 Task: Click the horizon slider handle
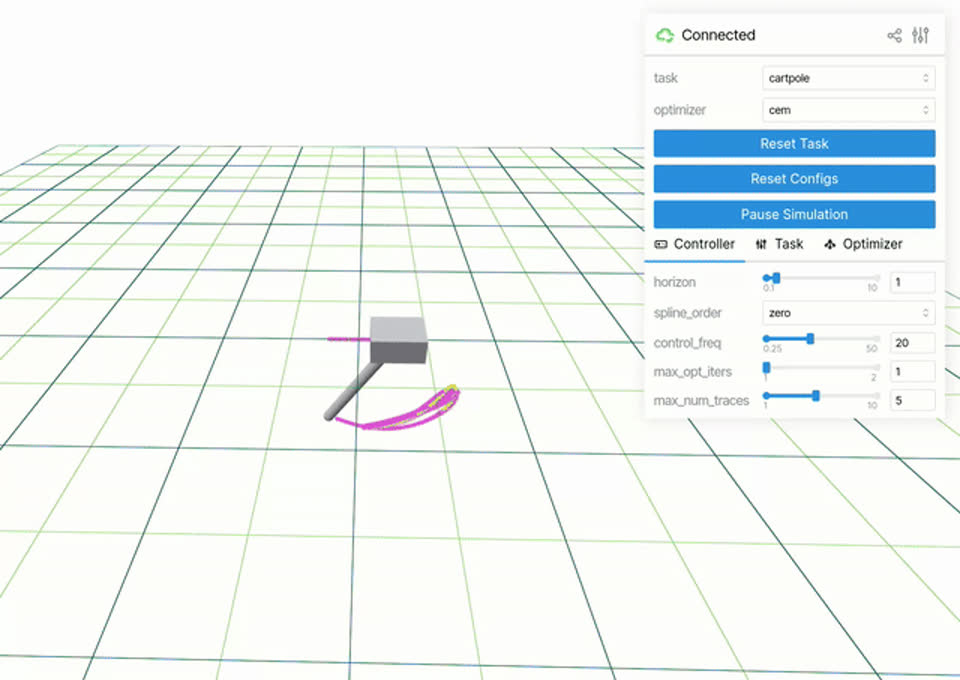point(776,278)
